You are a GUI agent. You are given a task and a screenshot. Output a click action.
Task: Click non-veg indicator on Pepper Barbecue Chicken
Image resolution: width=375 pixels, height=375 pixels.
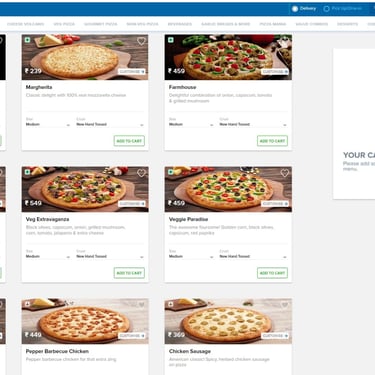pyautogui.click(x=27, y=304)
